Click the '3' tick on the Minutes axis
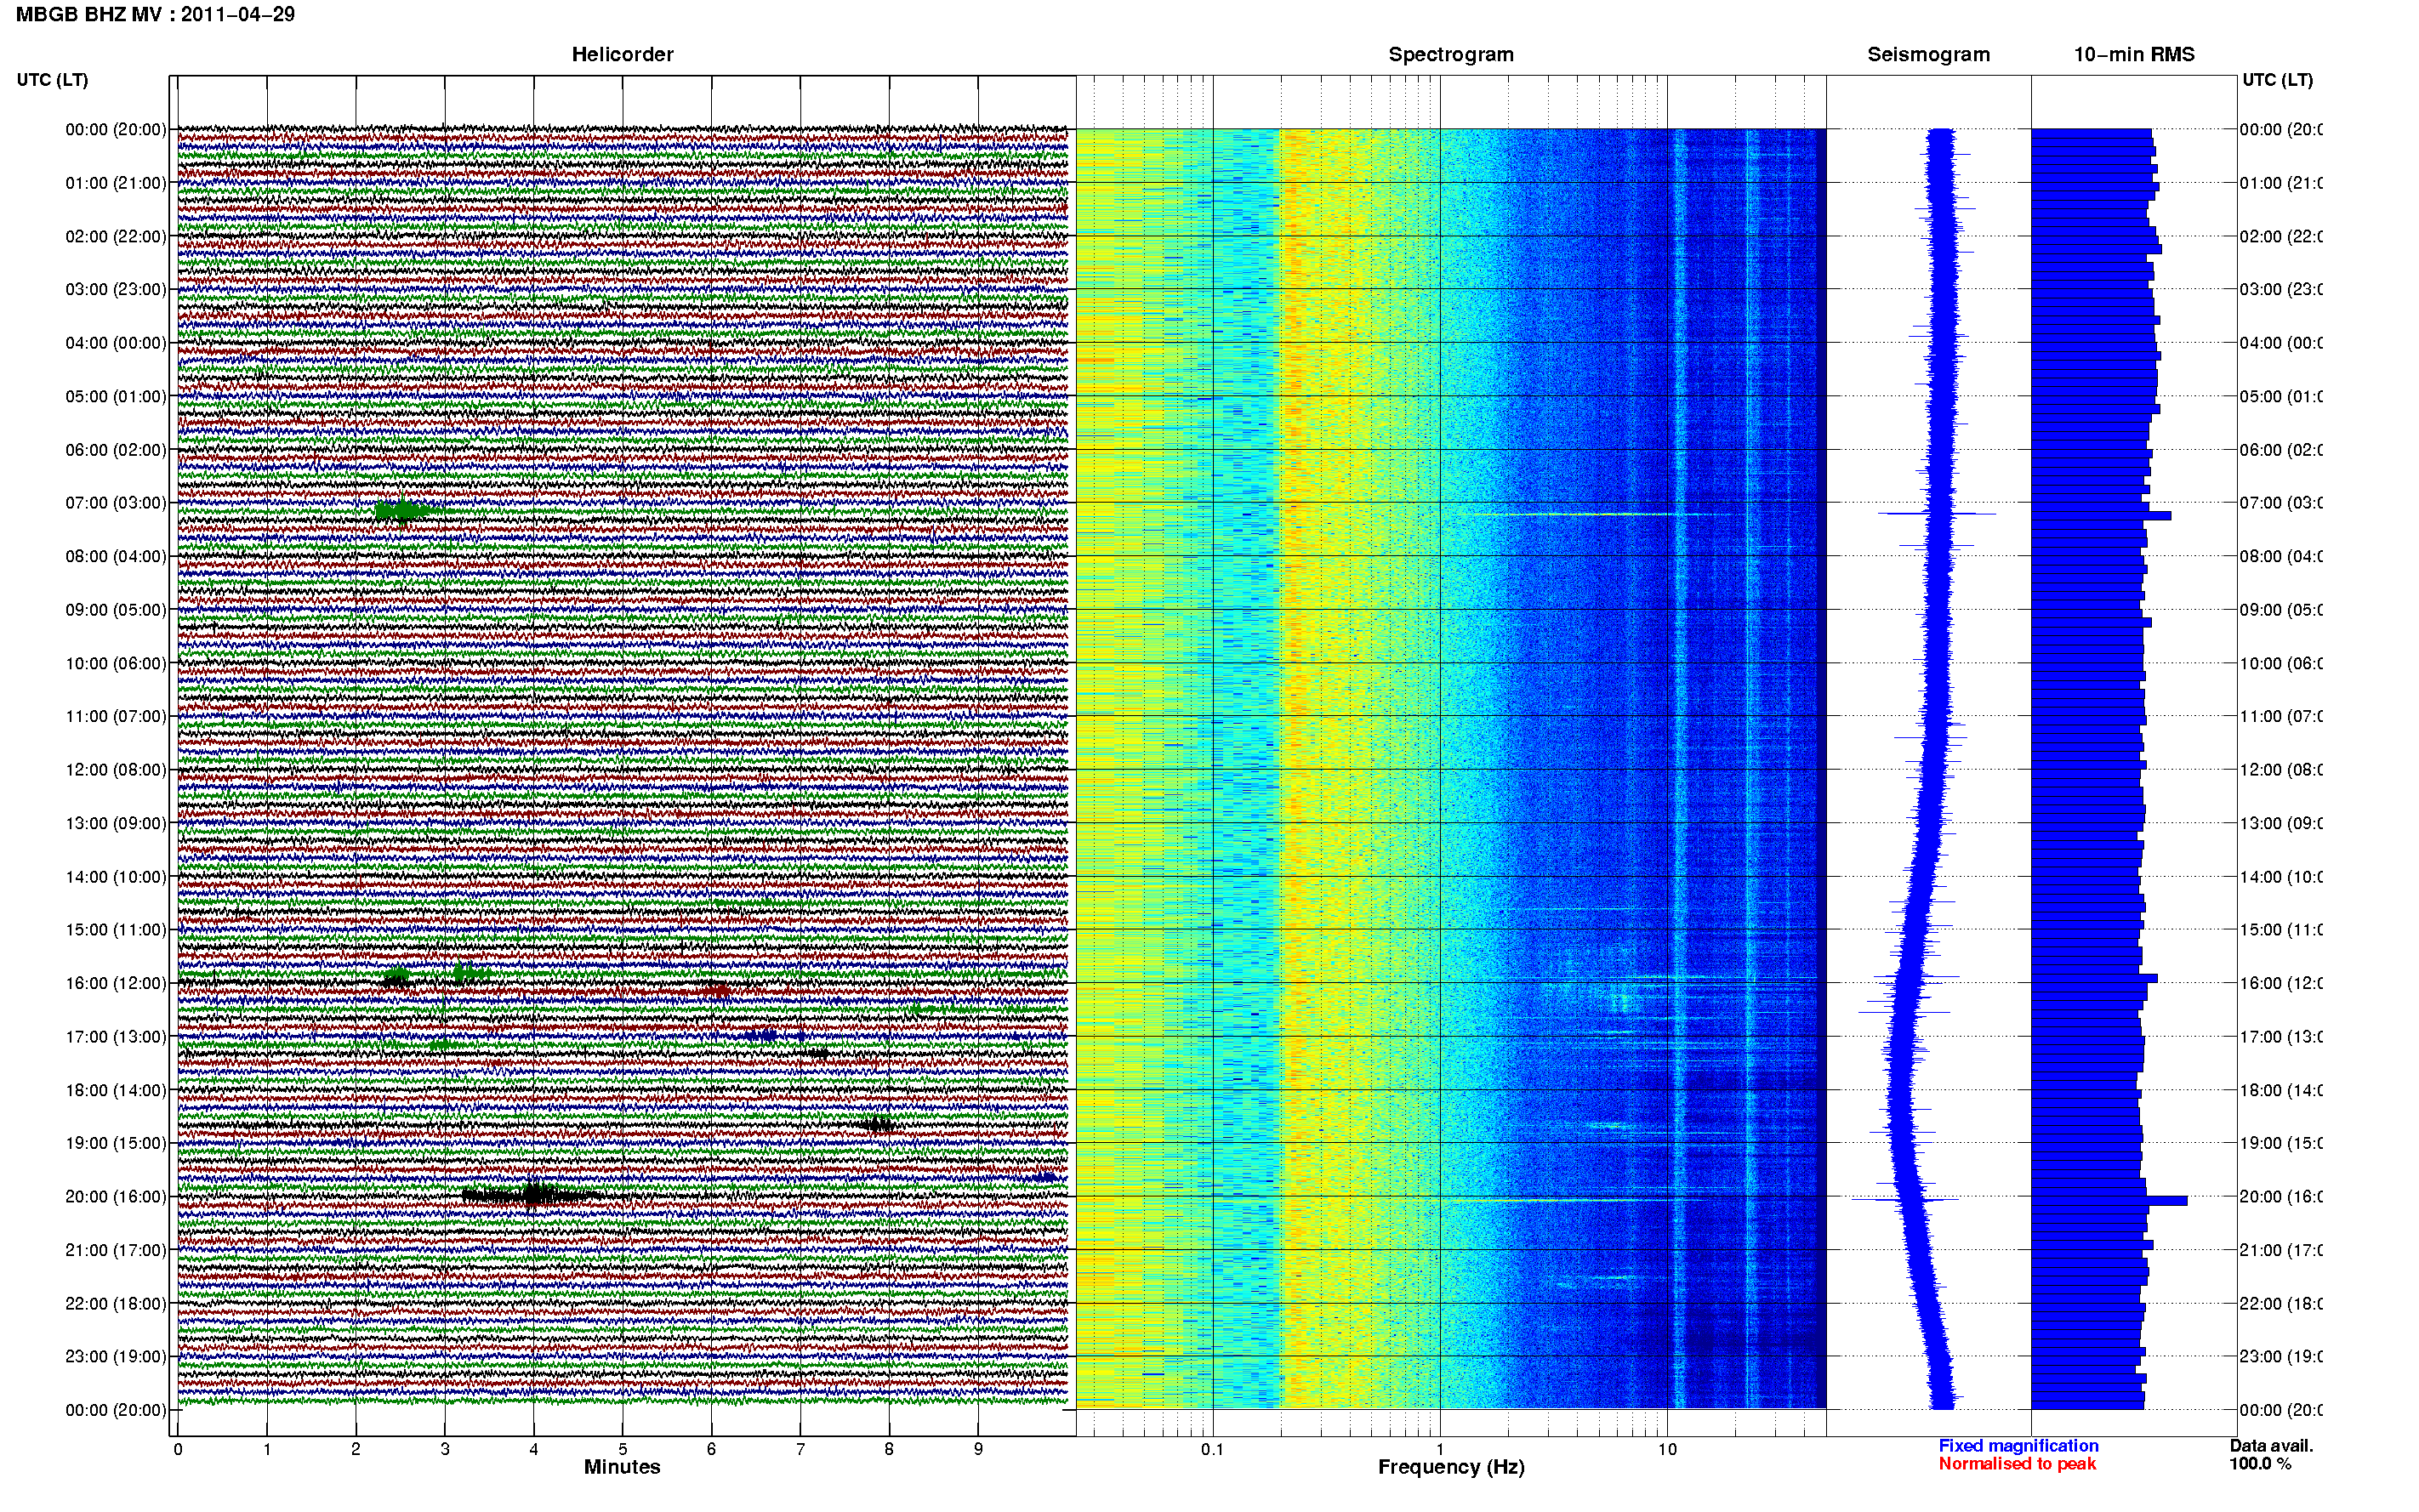 click(x=445, y=1449)
